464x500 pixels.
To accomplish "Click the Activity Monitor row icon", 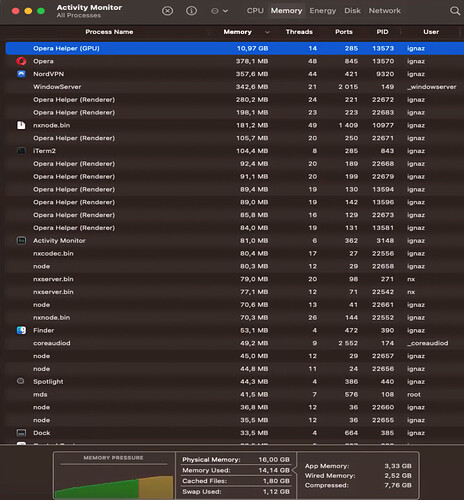I will (21, 240).
